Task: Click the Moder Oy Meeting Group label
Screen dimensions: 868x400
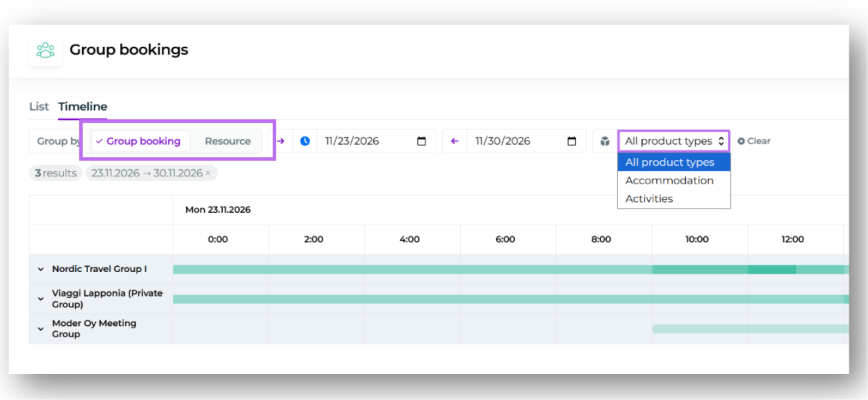Action: [x=94, y=329]
